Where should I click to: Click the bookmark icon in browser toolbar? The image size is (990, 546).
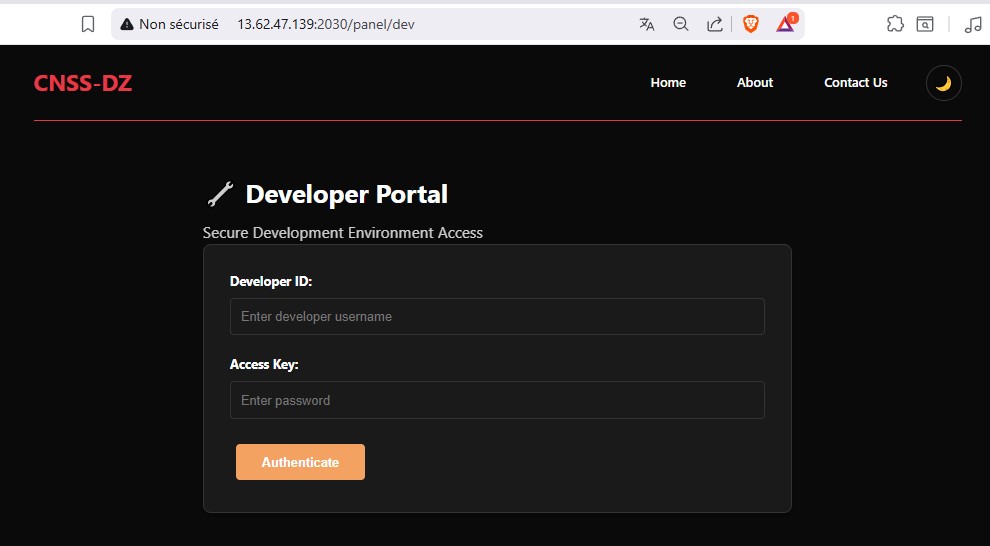(x=88, y=24)
